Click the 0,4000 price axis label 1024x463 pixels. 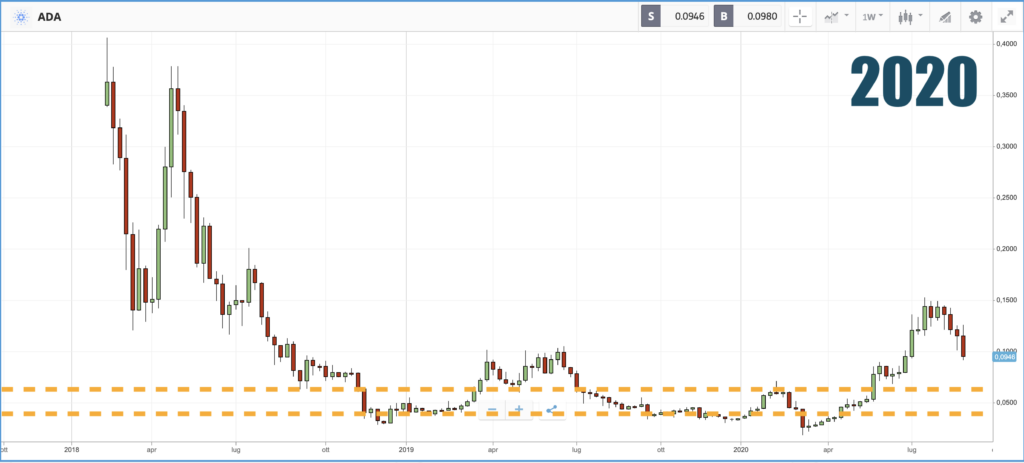[1004, 44]
